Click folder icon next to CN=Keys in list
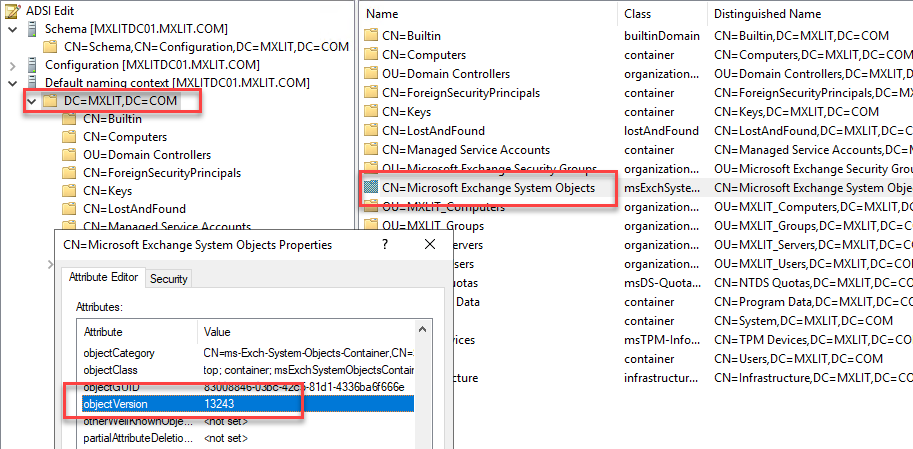Viewport: 913px width, 449px height. point(370,112)
